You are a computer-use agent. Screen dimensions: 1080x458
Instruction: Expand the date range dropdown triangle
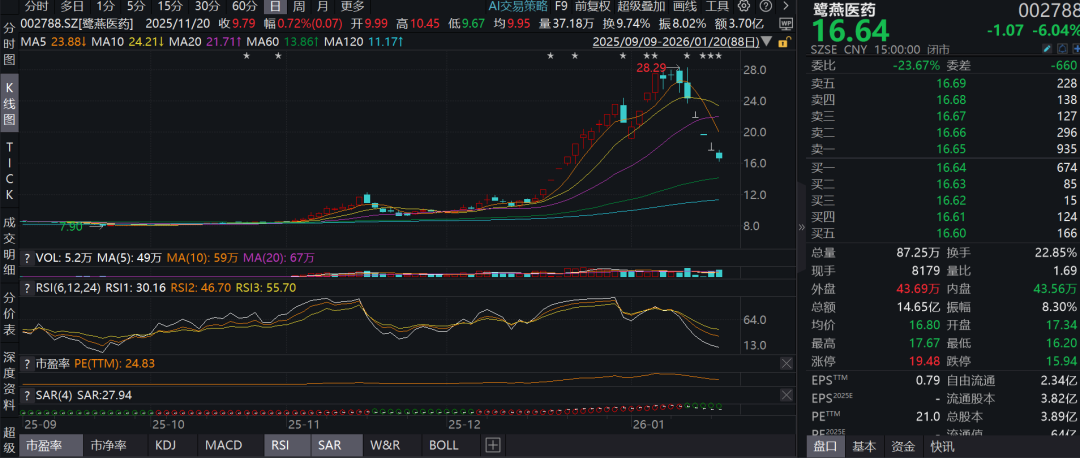(x=766, y=42)
